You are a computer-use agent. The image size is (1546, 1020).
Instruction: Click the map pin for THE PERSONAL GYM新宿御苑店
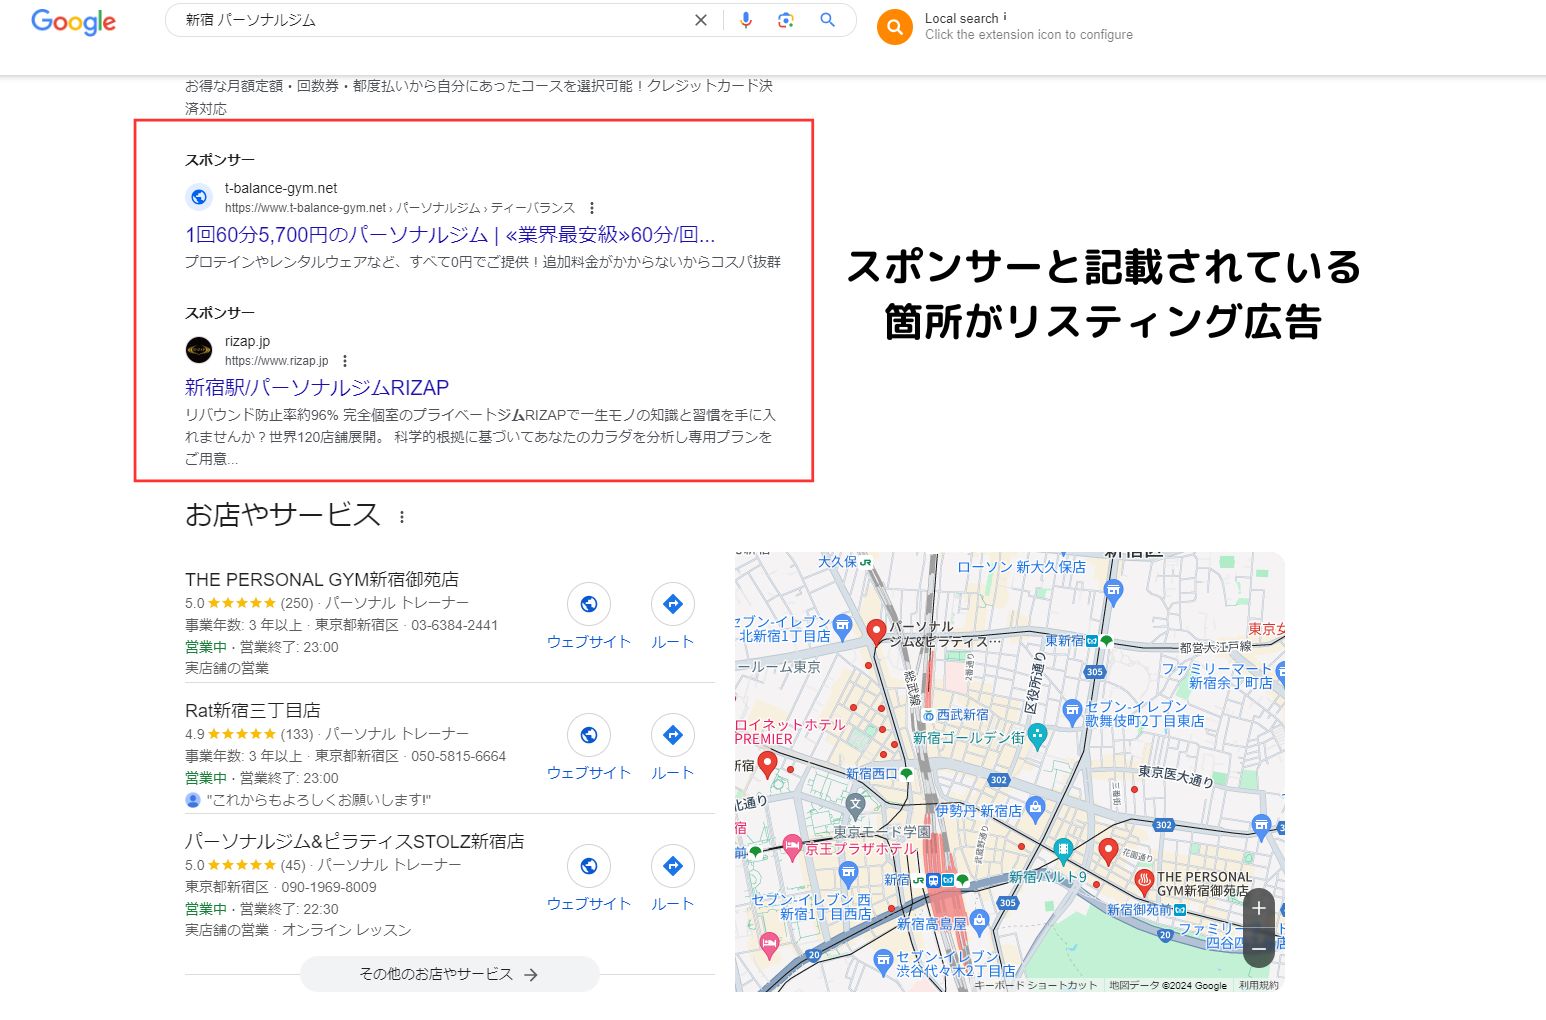click(x=1144, y=882)
